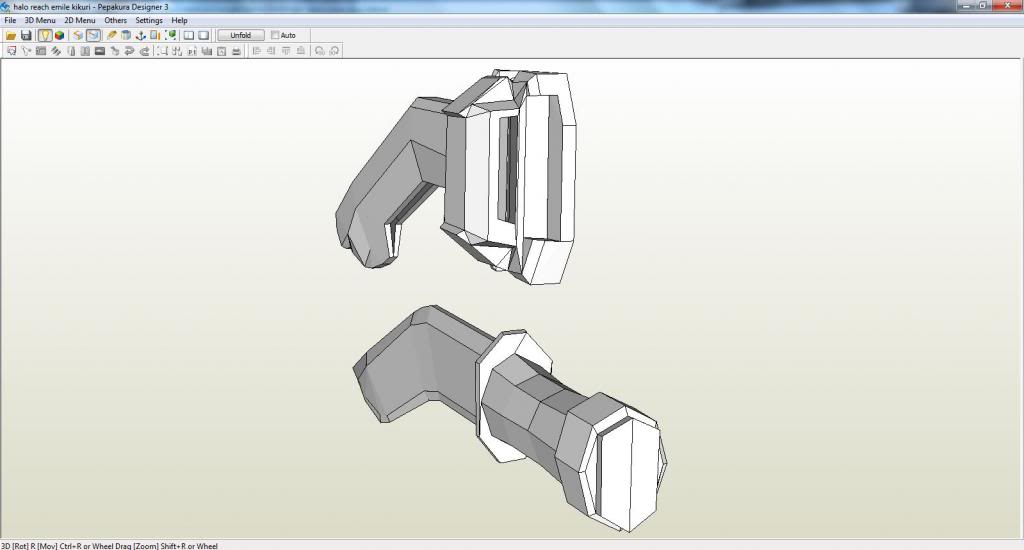
Task: Open the File menu
Action: point(10,20)
